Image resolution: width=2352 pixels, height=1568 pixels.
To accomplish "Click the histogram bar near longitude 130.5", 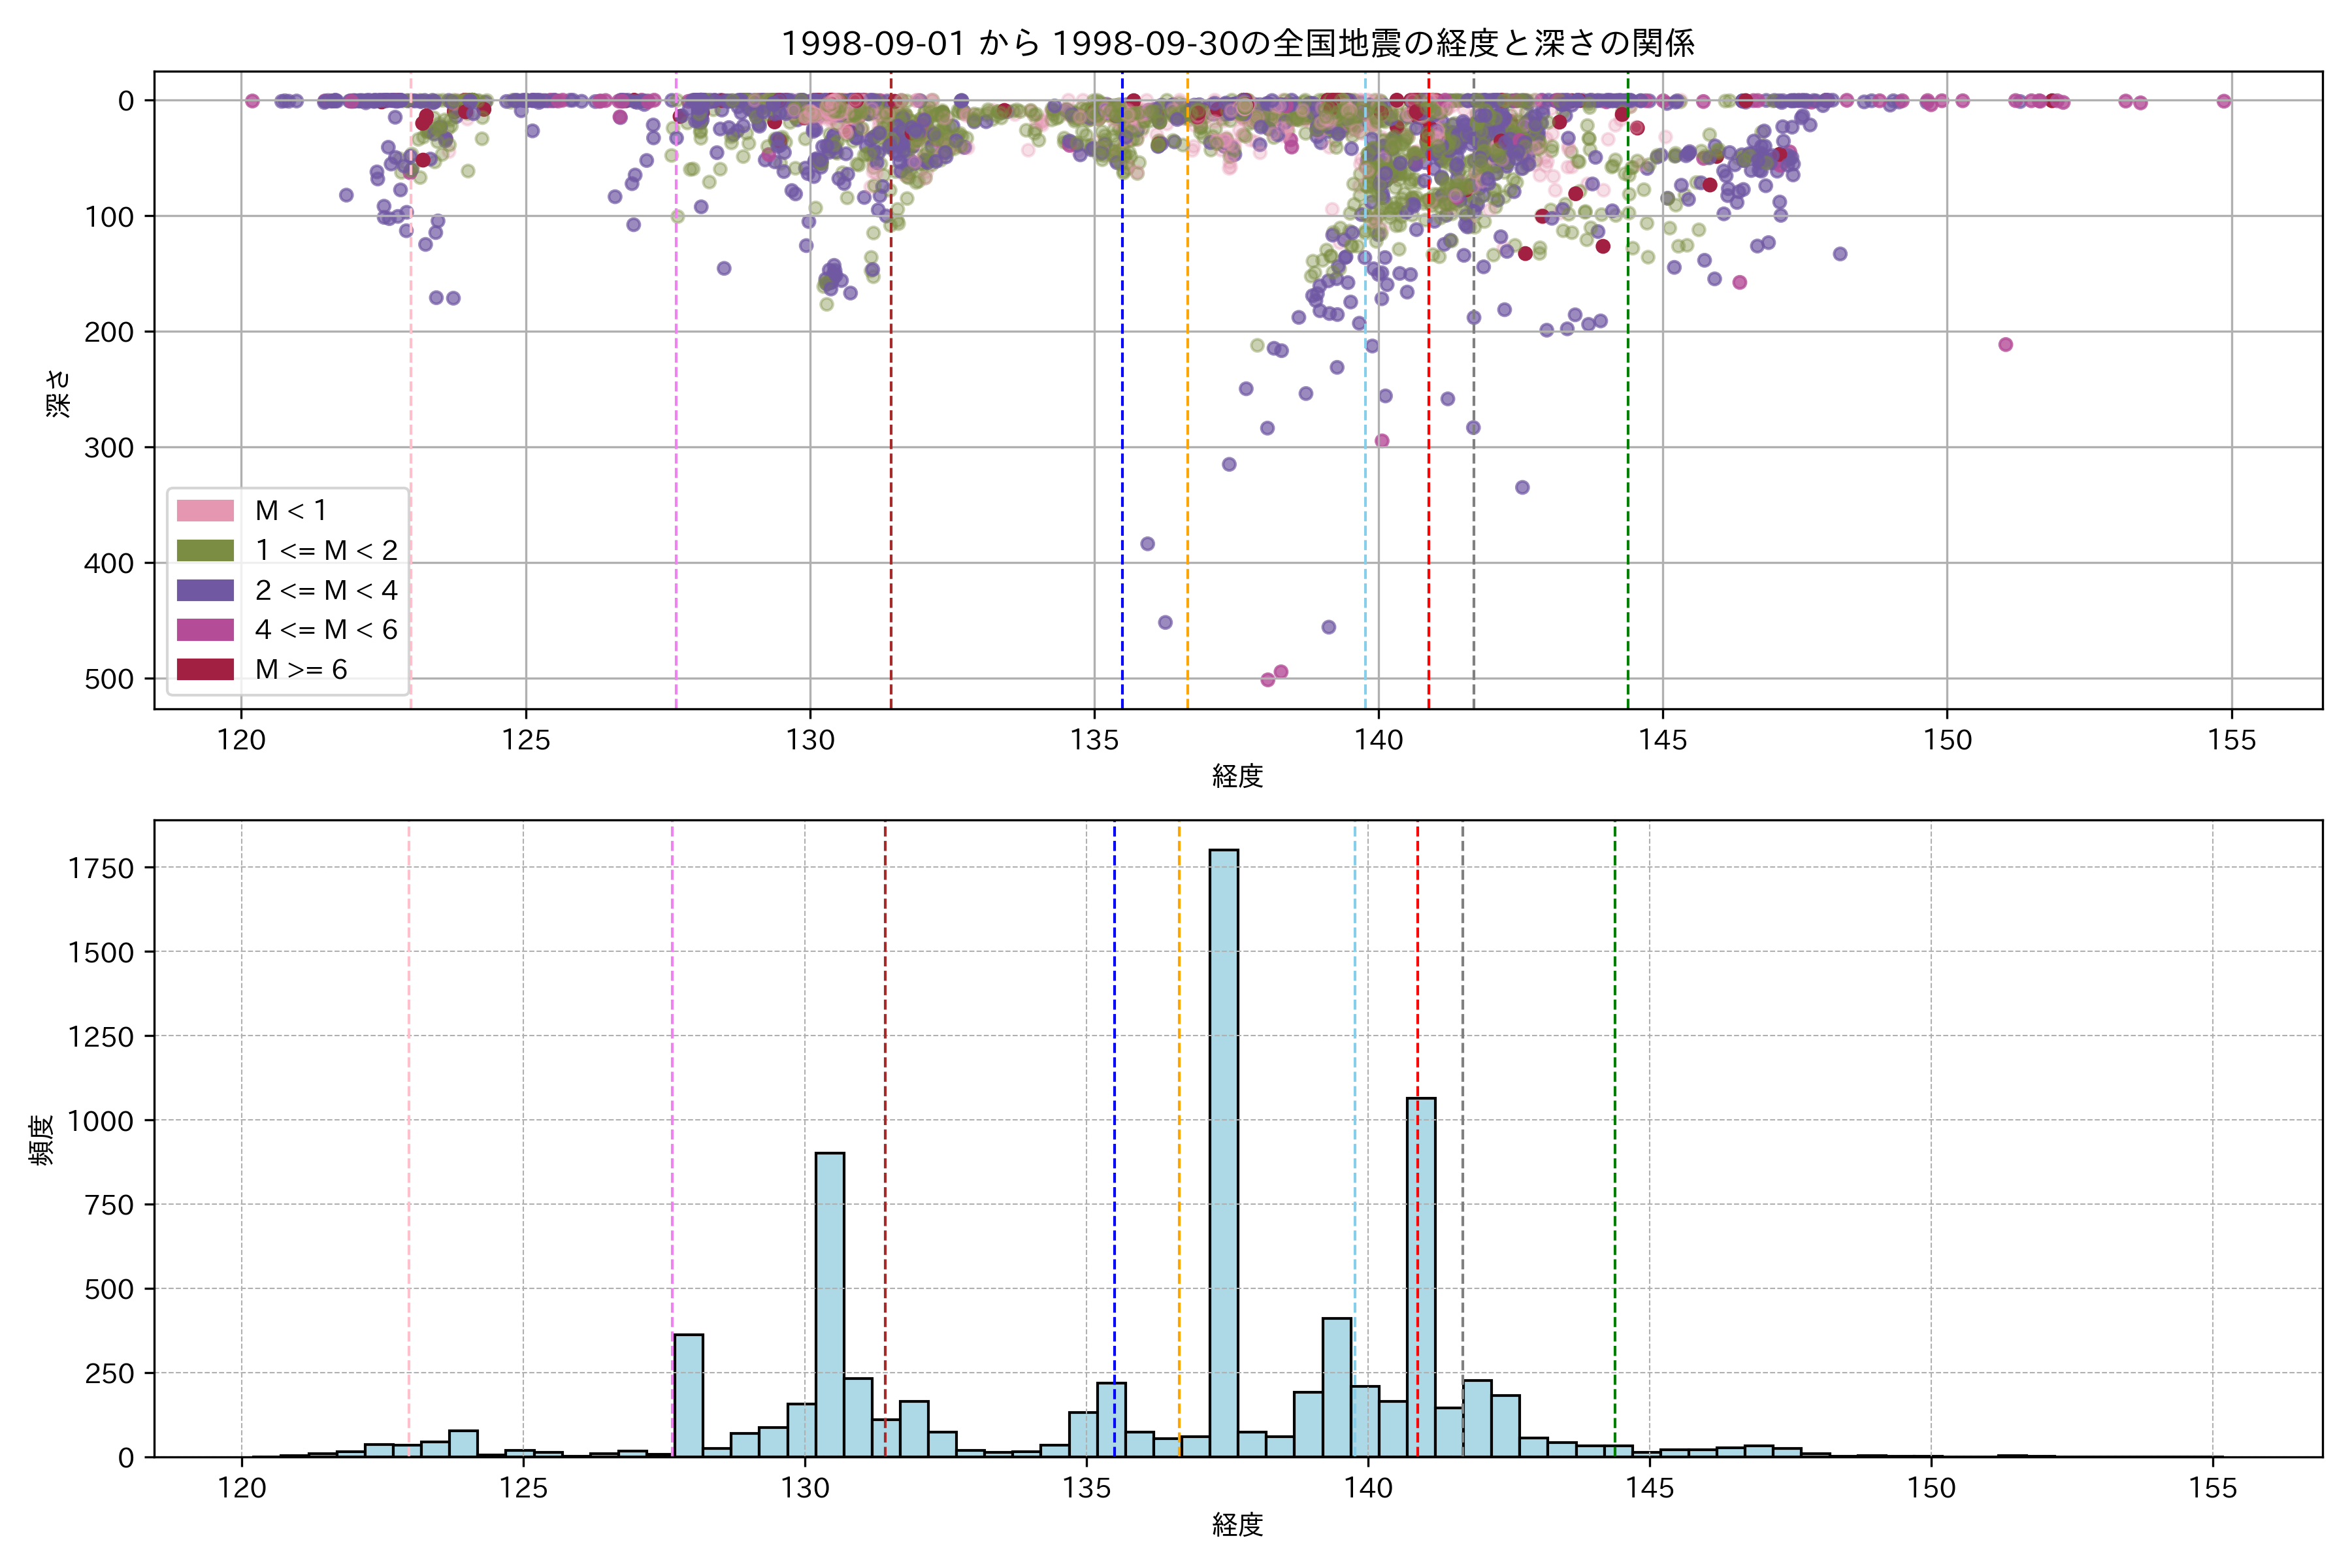I will (x=829, y=1305).
